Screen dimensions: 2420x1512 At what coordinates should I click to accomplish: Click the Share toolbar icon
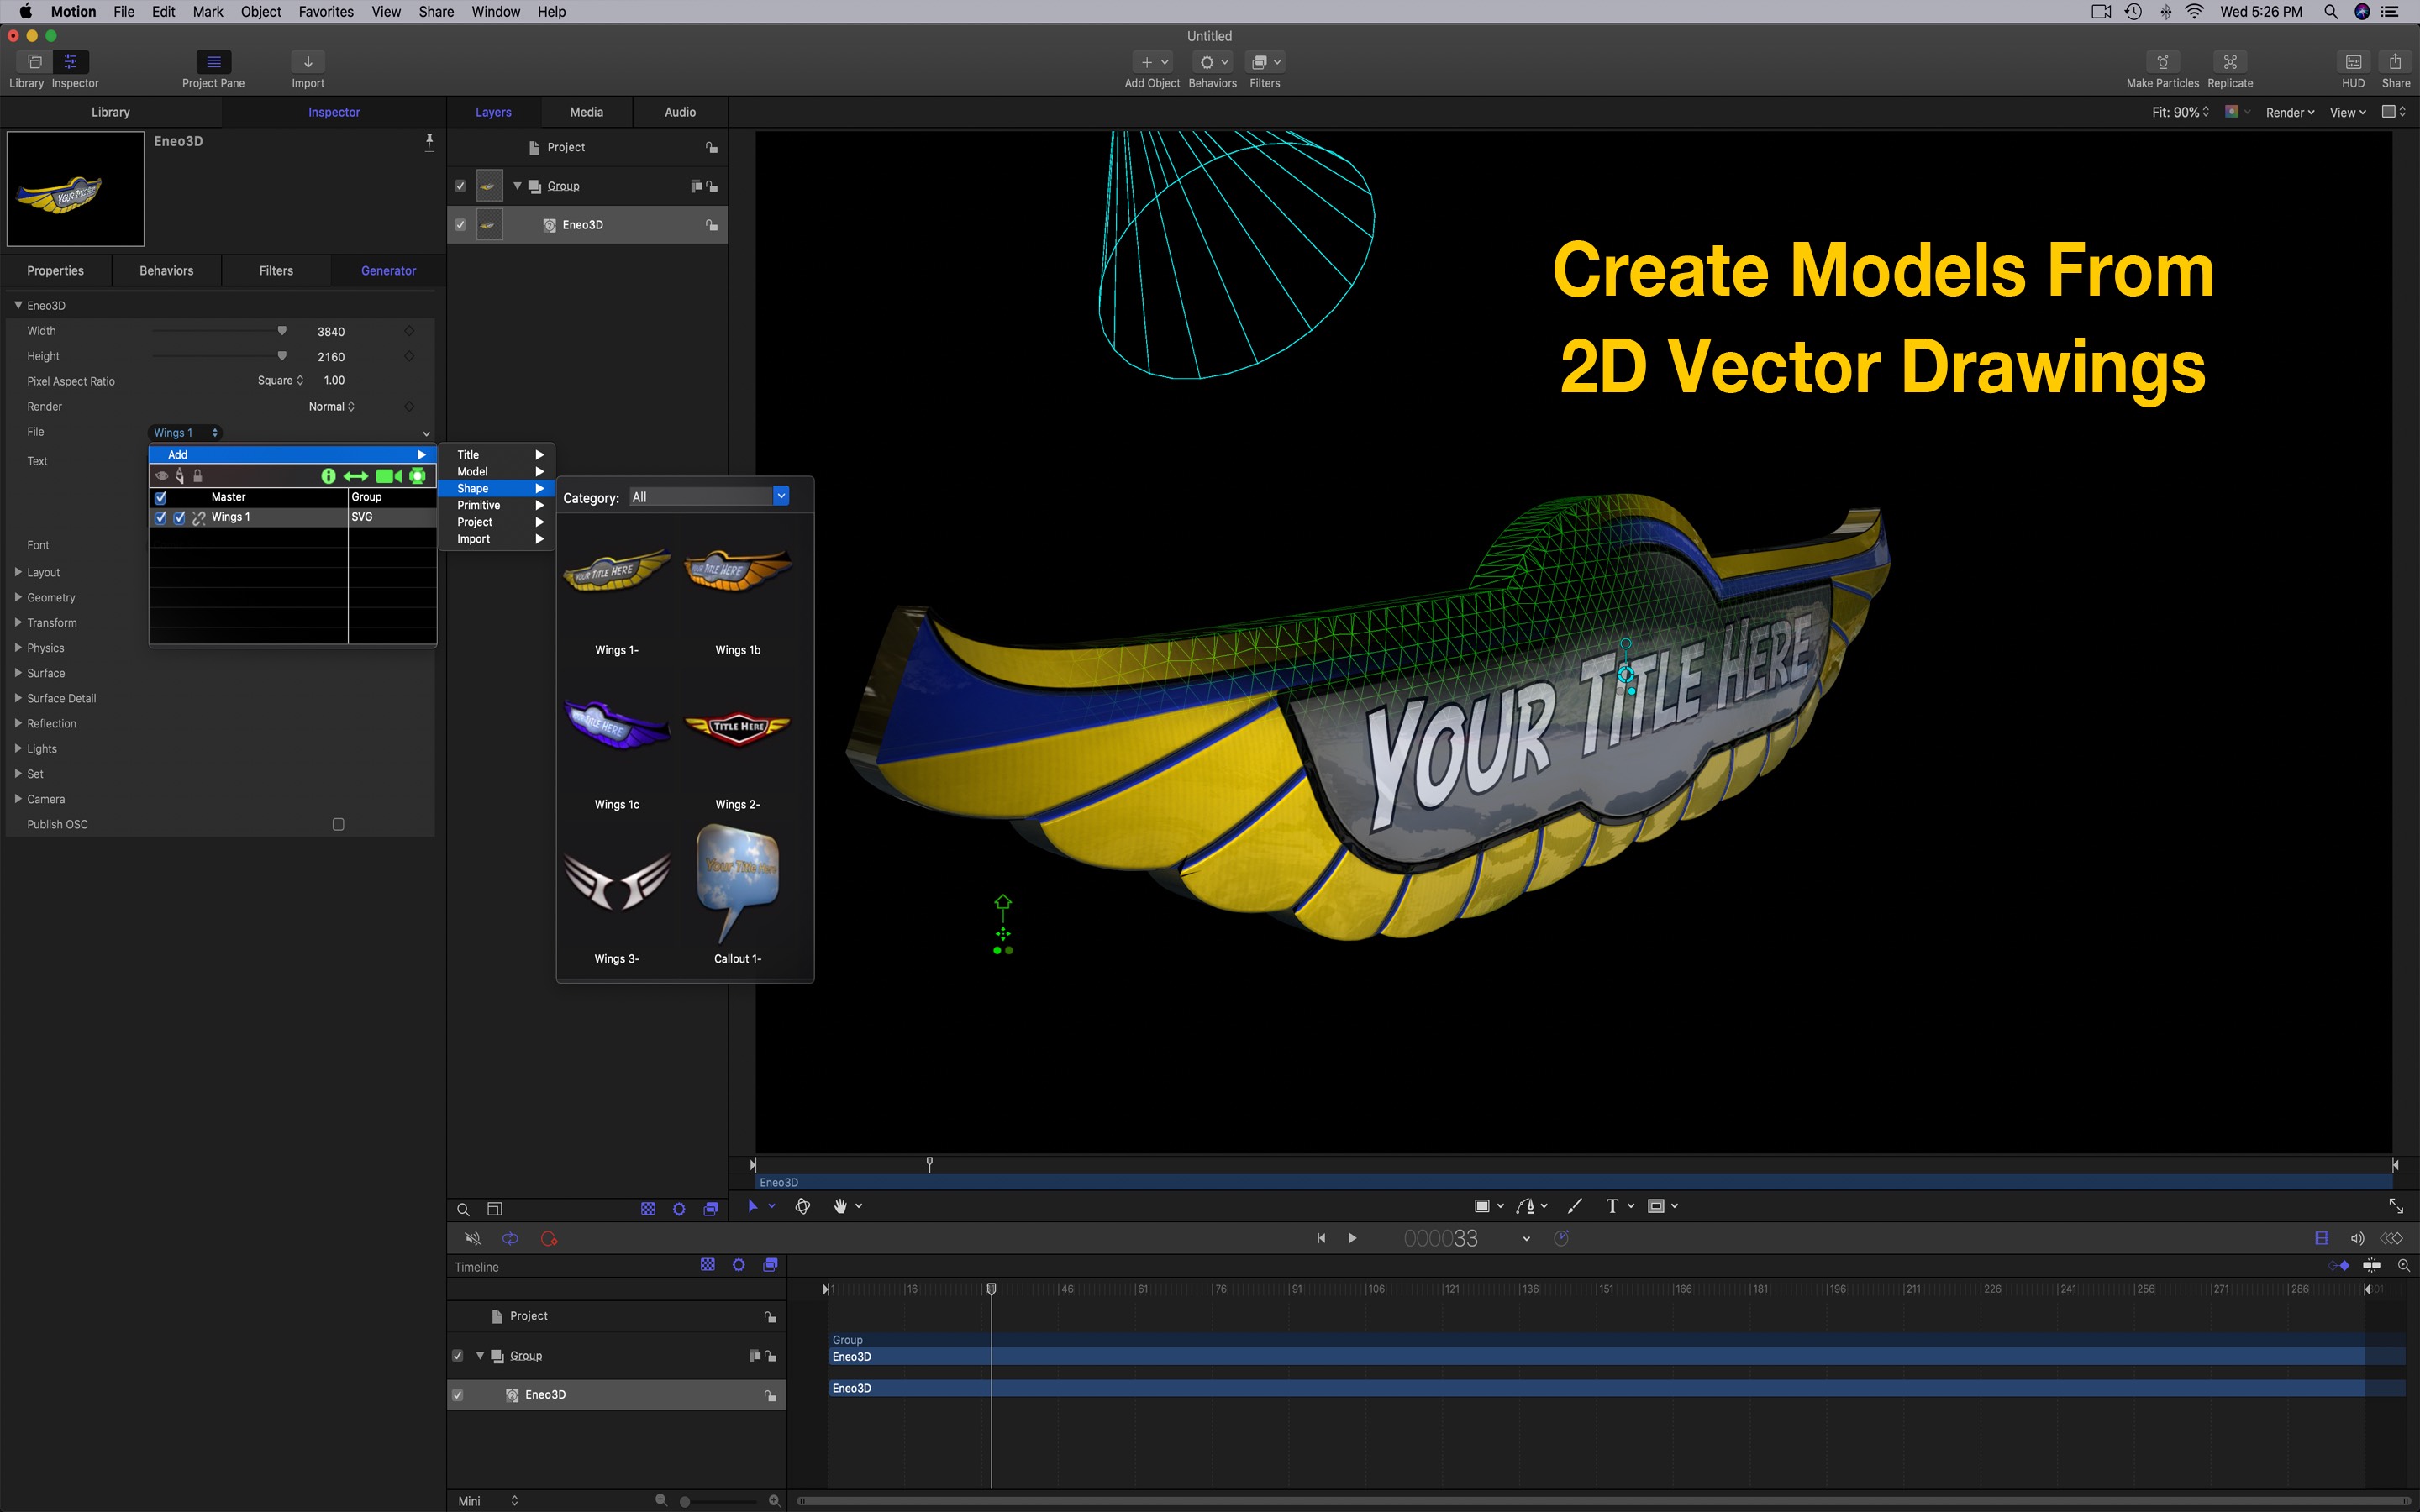(2395, 62)
